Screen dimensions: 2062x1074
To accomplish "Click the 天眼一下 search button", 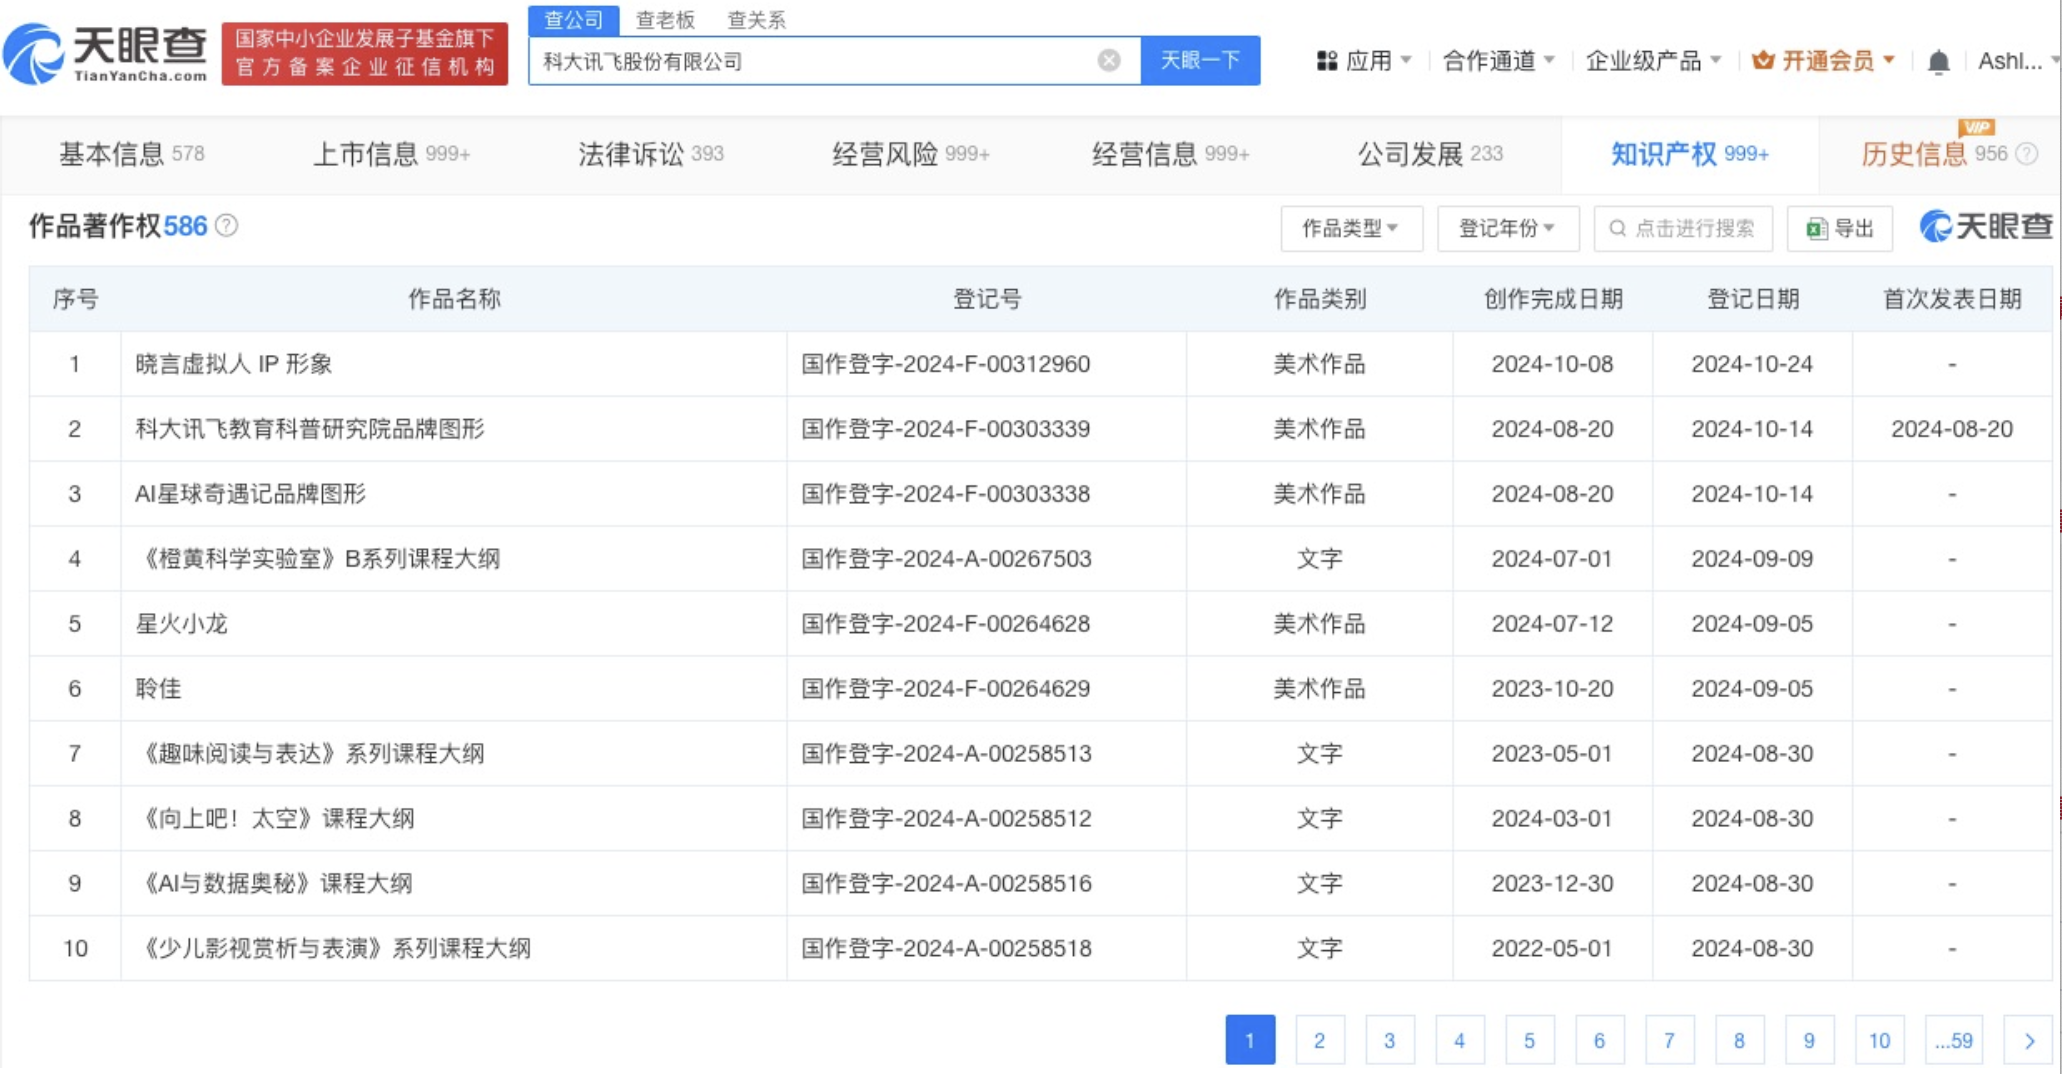I will pyautogui.click(x=1199, y=61).
